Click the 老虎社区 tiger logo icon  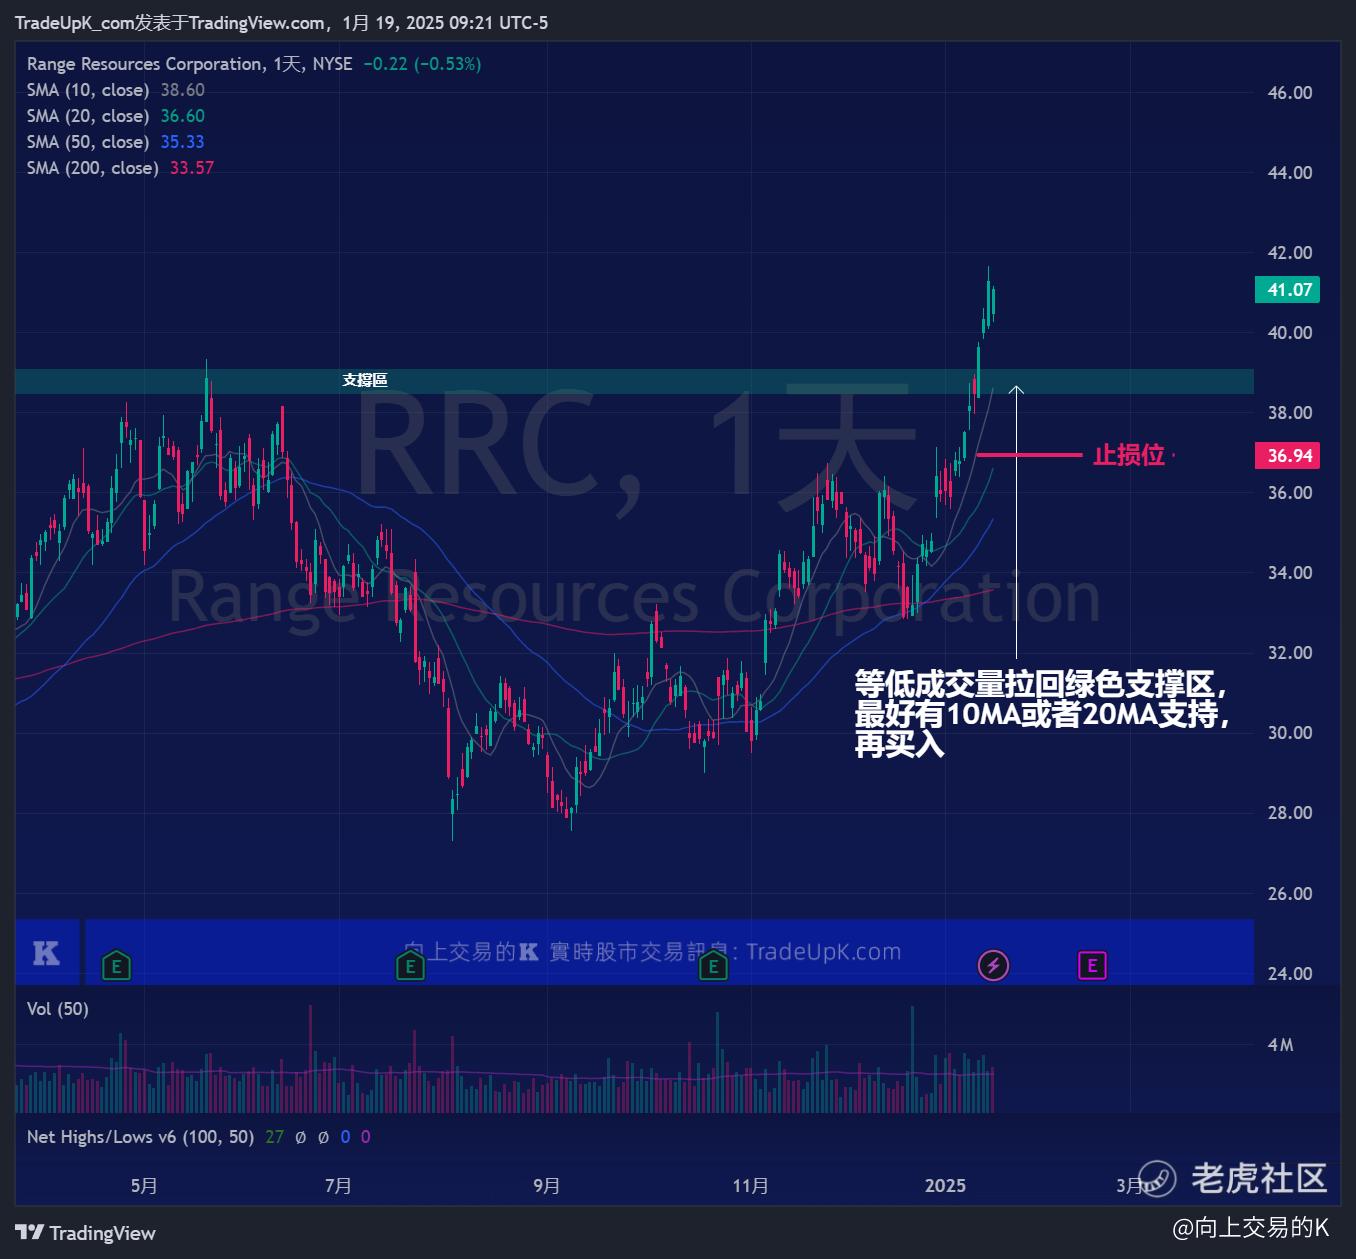click(x=1157, y=1178)
